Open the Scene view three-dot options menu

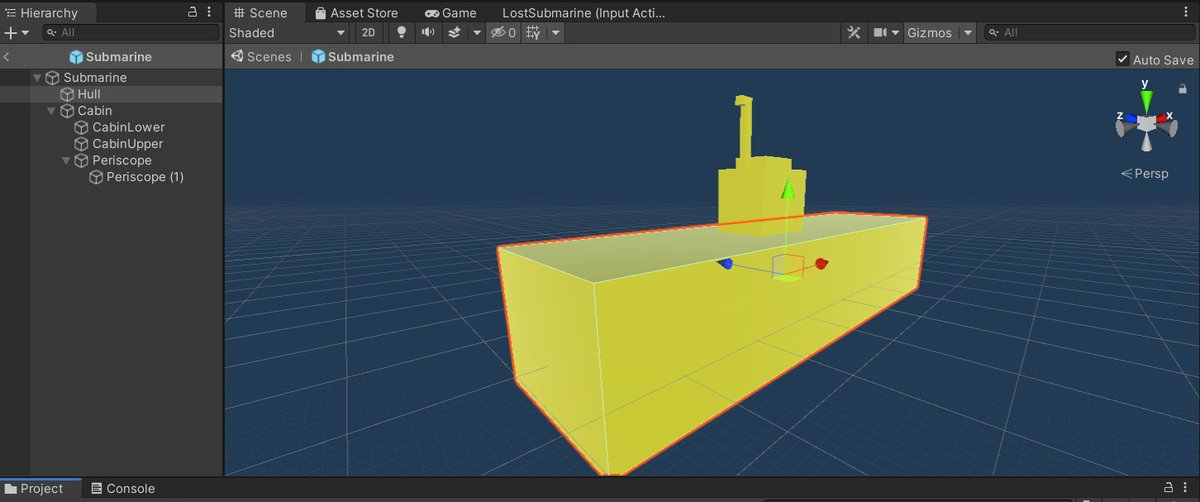(x=1188, y=13)
